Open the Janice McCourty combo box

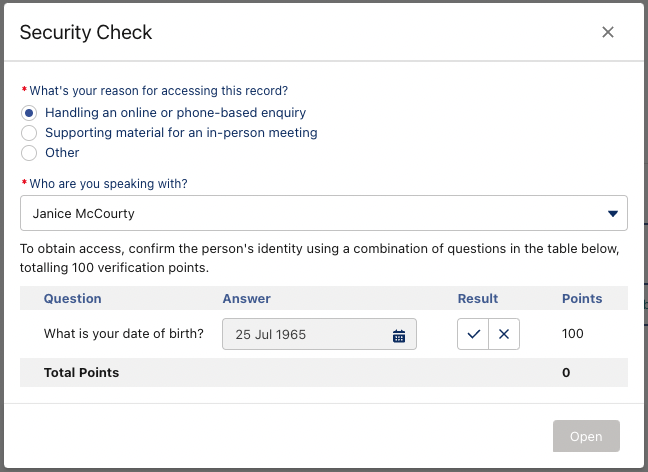tap(324, 213)
